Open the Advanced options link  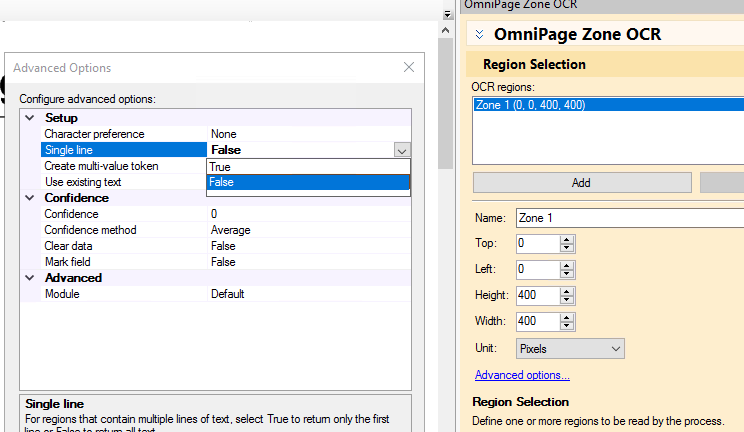coord(522,375)
